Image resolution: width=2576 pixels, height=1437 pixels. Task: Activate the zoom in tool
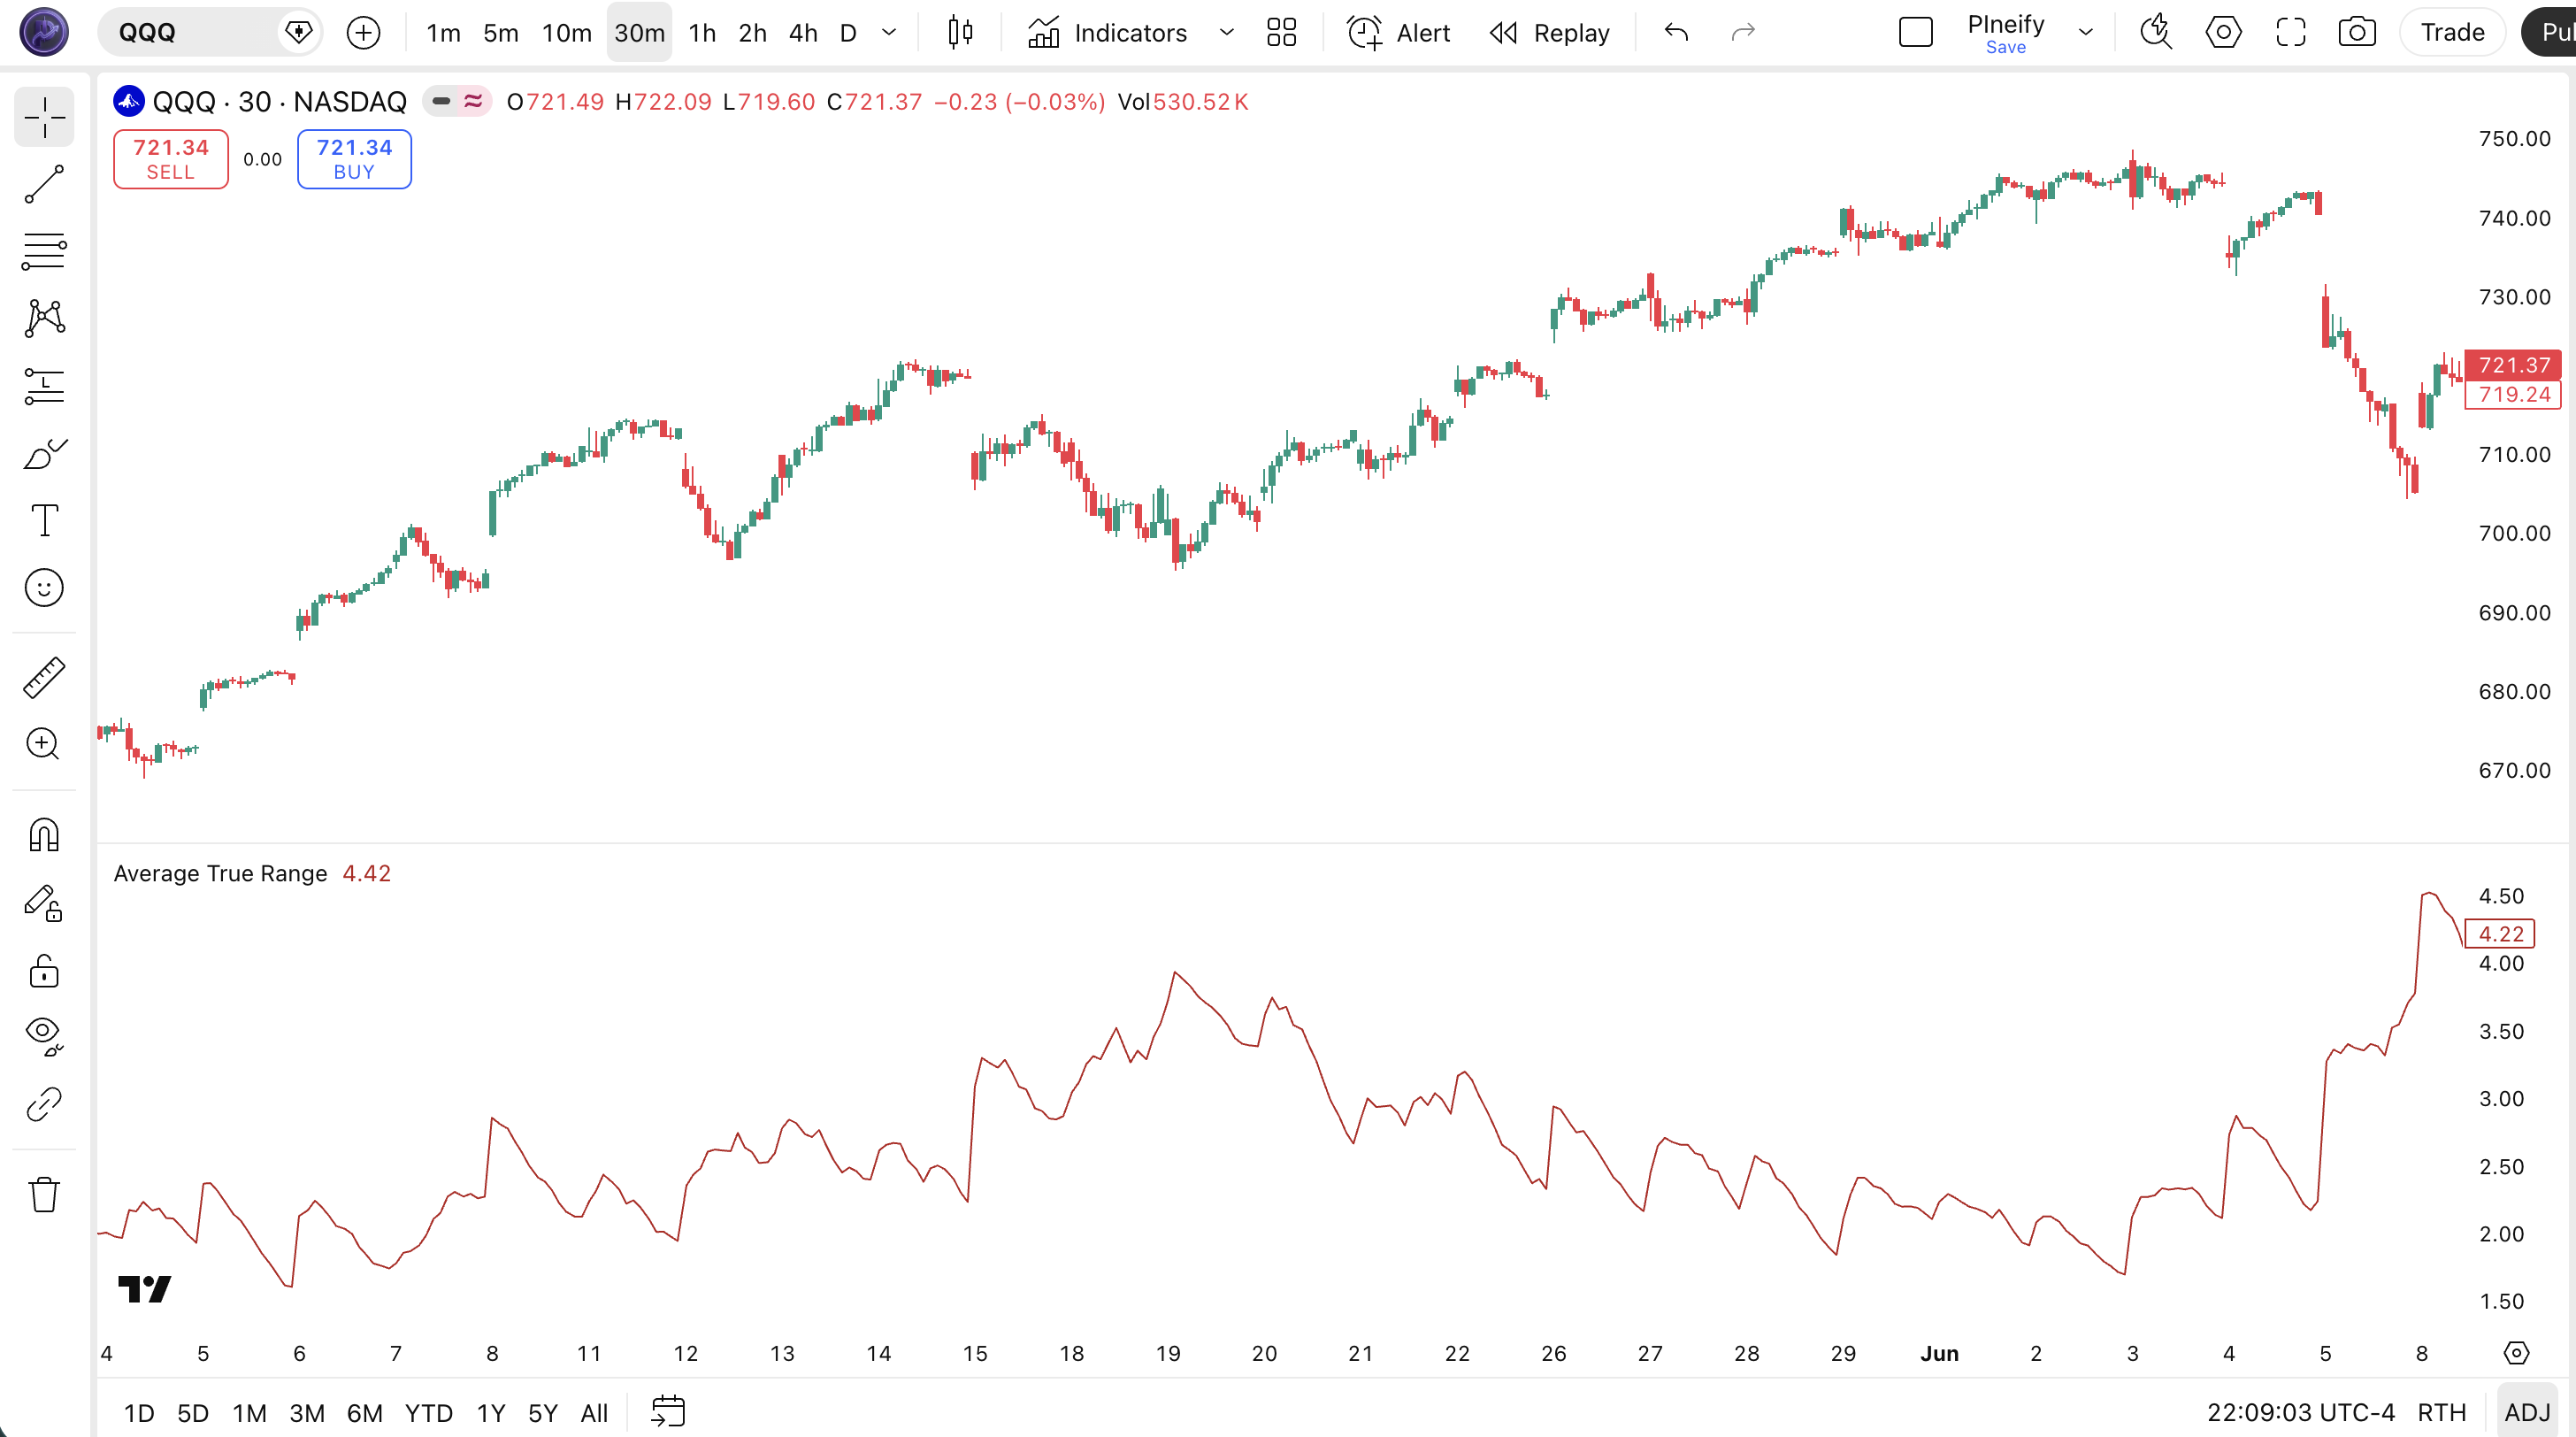coord(44,744)
